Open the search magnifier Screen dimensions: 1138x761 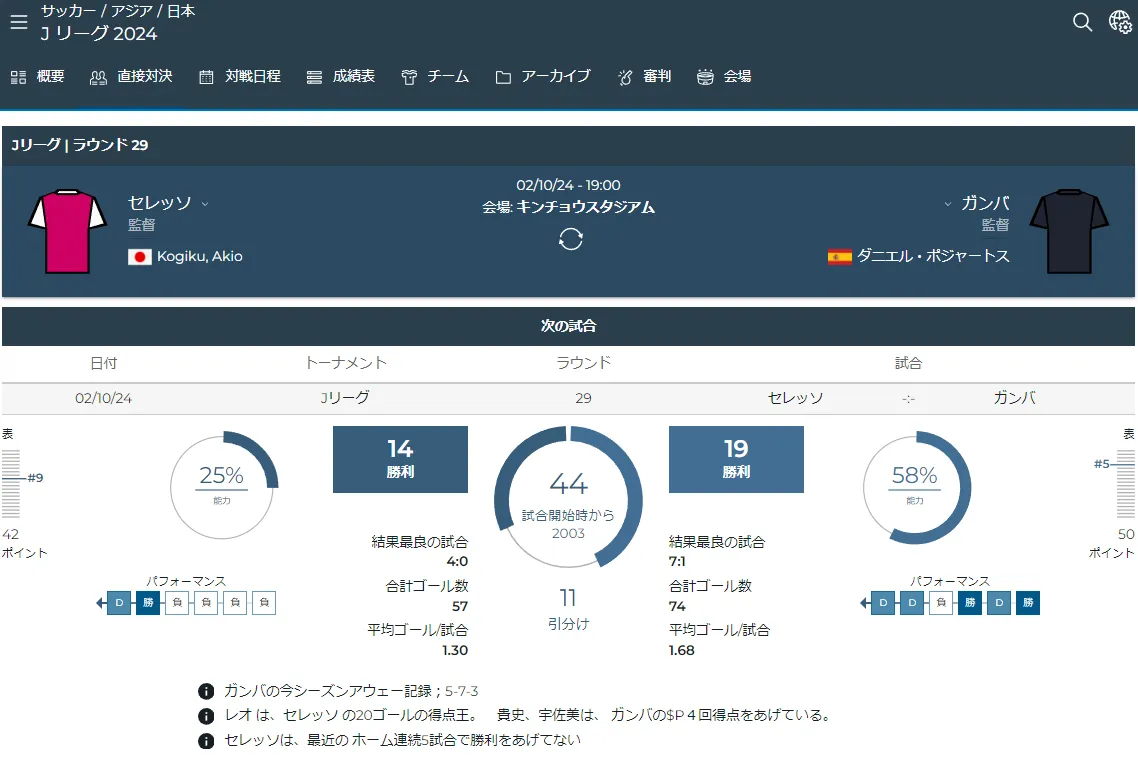pos(1082,22)
